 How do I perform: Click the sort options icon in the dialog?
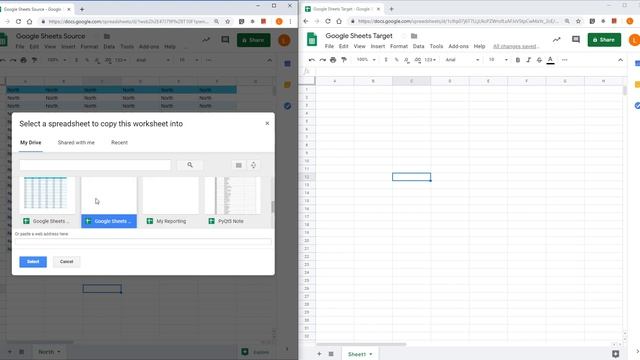pyautogui.click(x=253, y=165)
